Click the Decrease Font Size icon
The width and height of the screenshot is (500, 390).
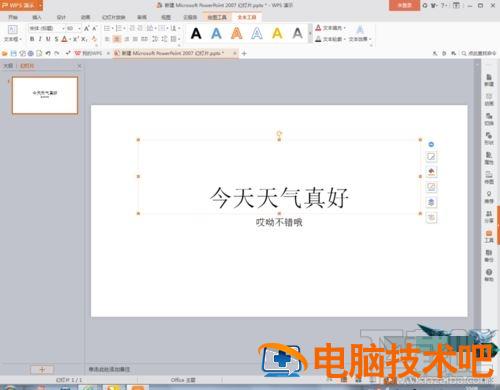coord(94,28)
